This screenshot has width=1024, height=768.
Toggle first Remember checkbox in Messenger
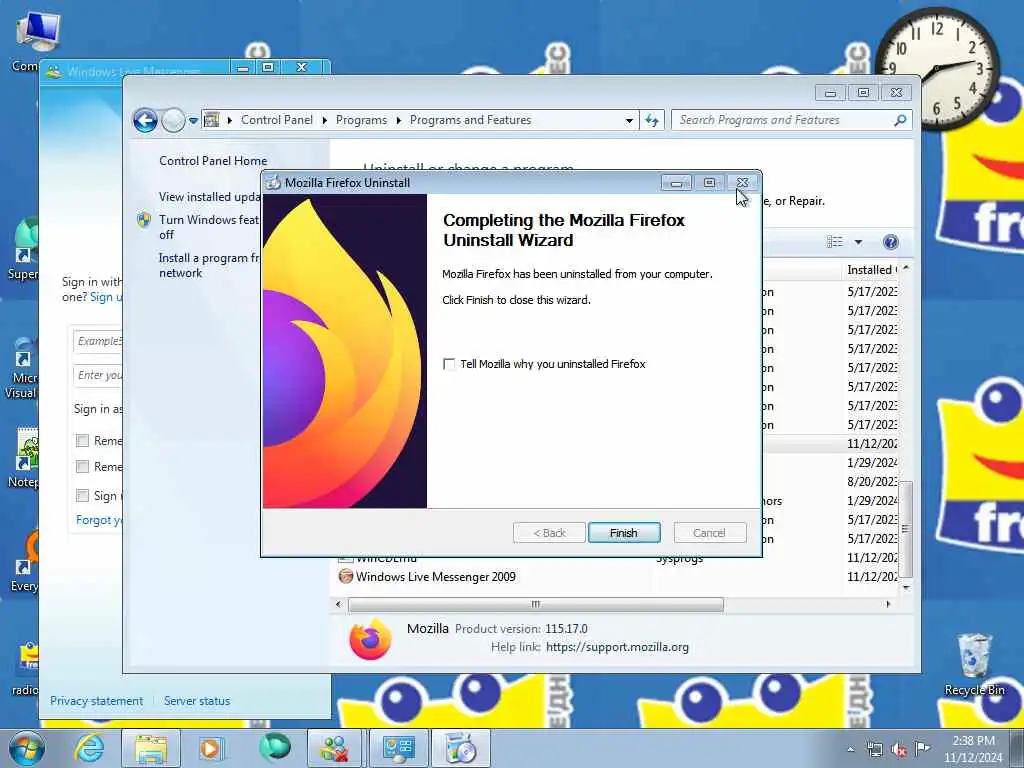[x=82, y=441]
